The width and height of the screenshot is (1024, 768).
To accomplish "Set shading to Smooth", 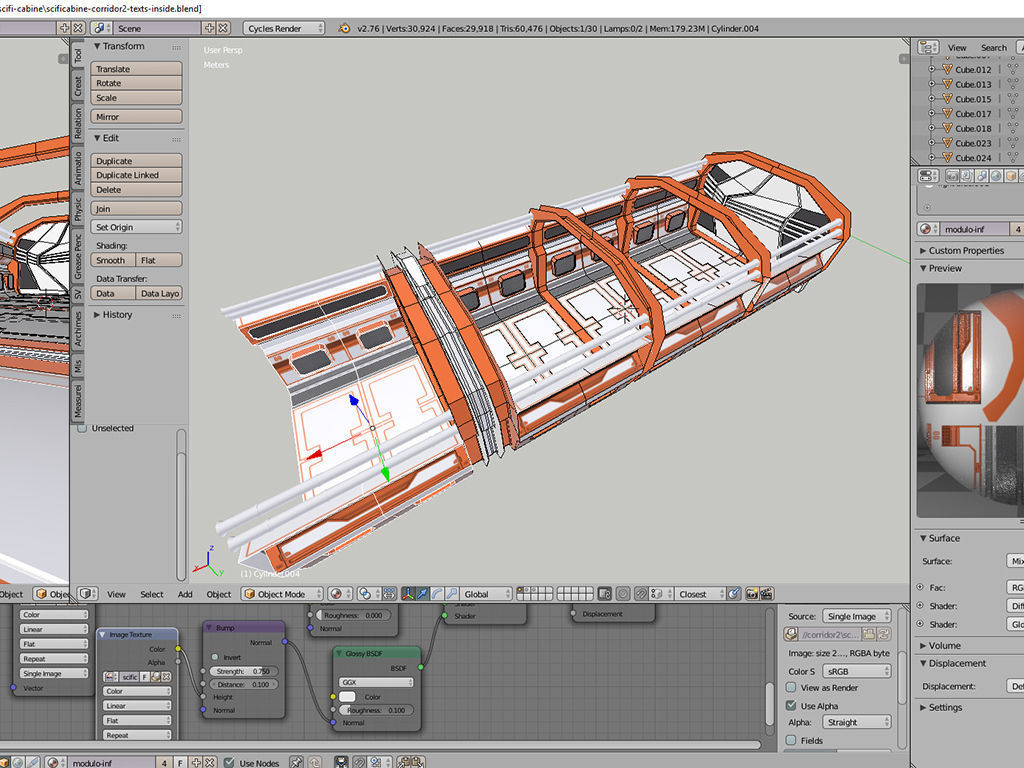I will [x=113, y=260].
